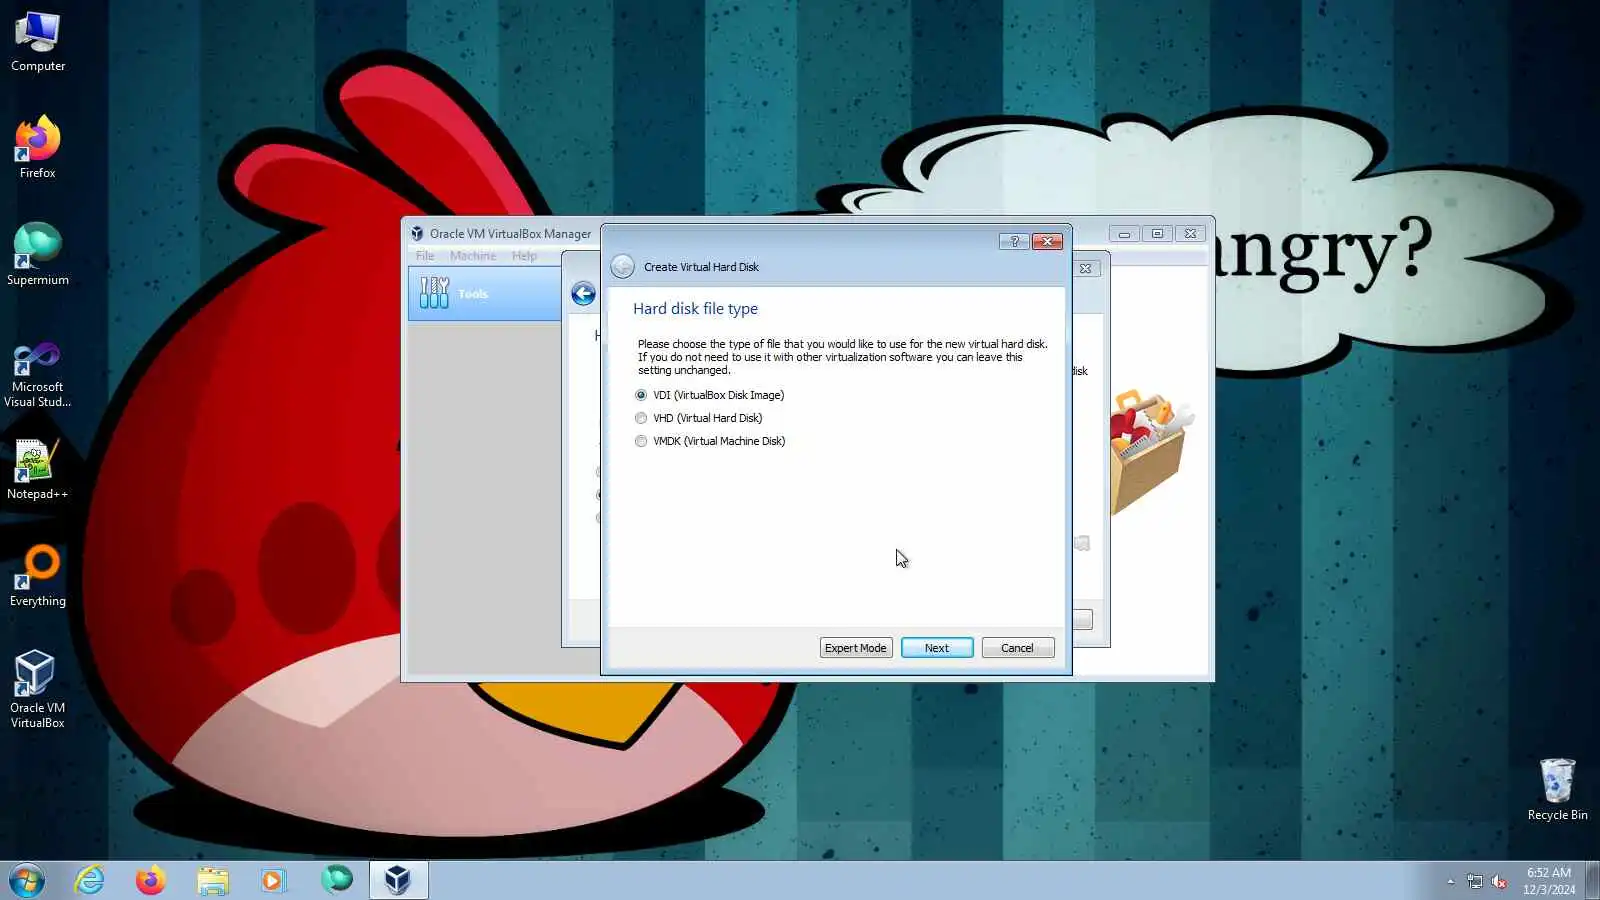Open the File menu in VirtualBox Manager

[425, 256]
